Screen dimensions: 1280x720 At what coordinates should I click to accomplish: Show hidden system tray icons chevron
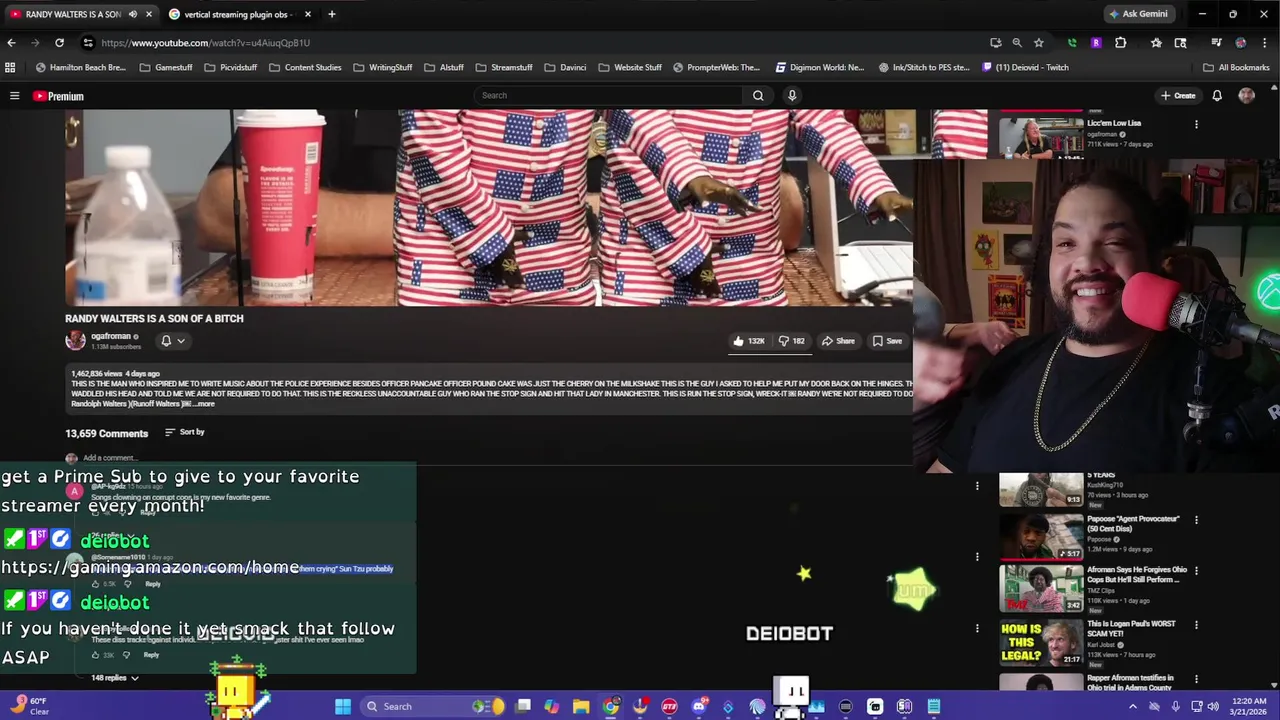coord(1132,707)
